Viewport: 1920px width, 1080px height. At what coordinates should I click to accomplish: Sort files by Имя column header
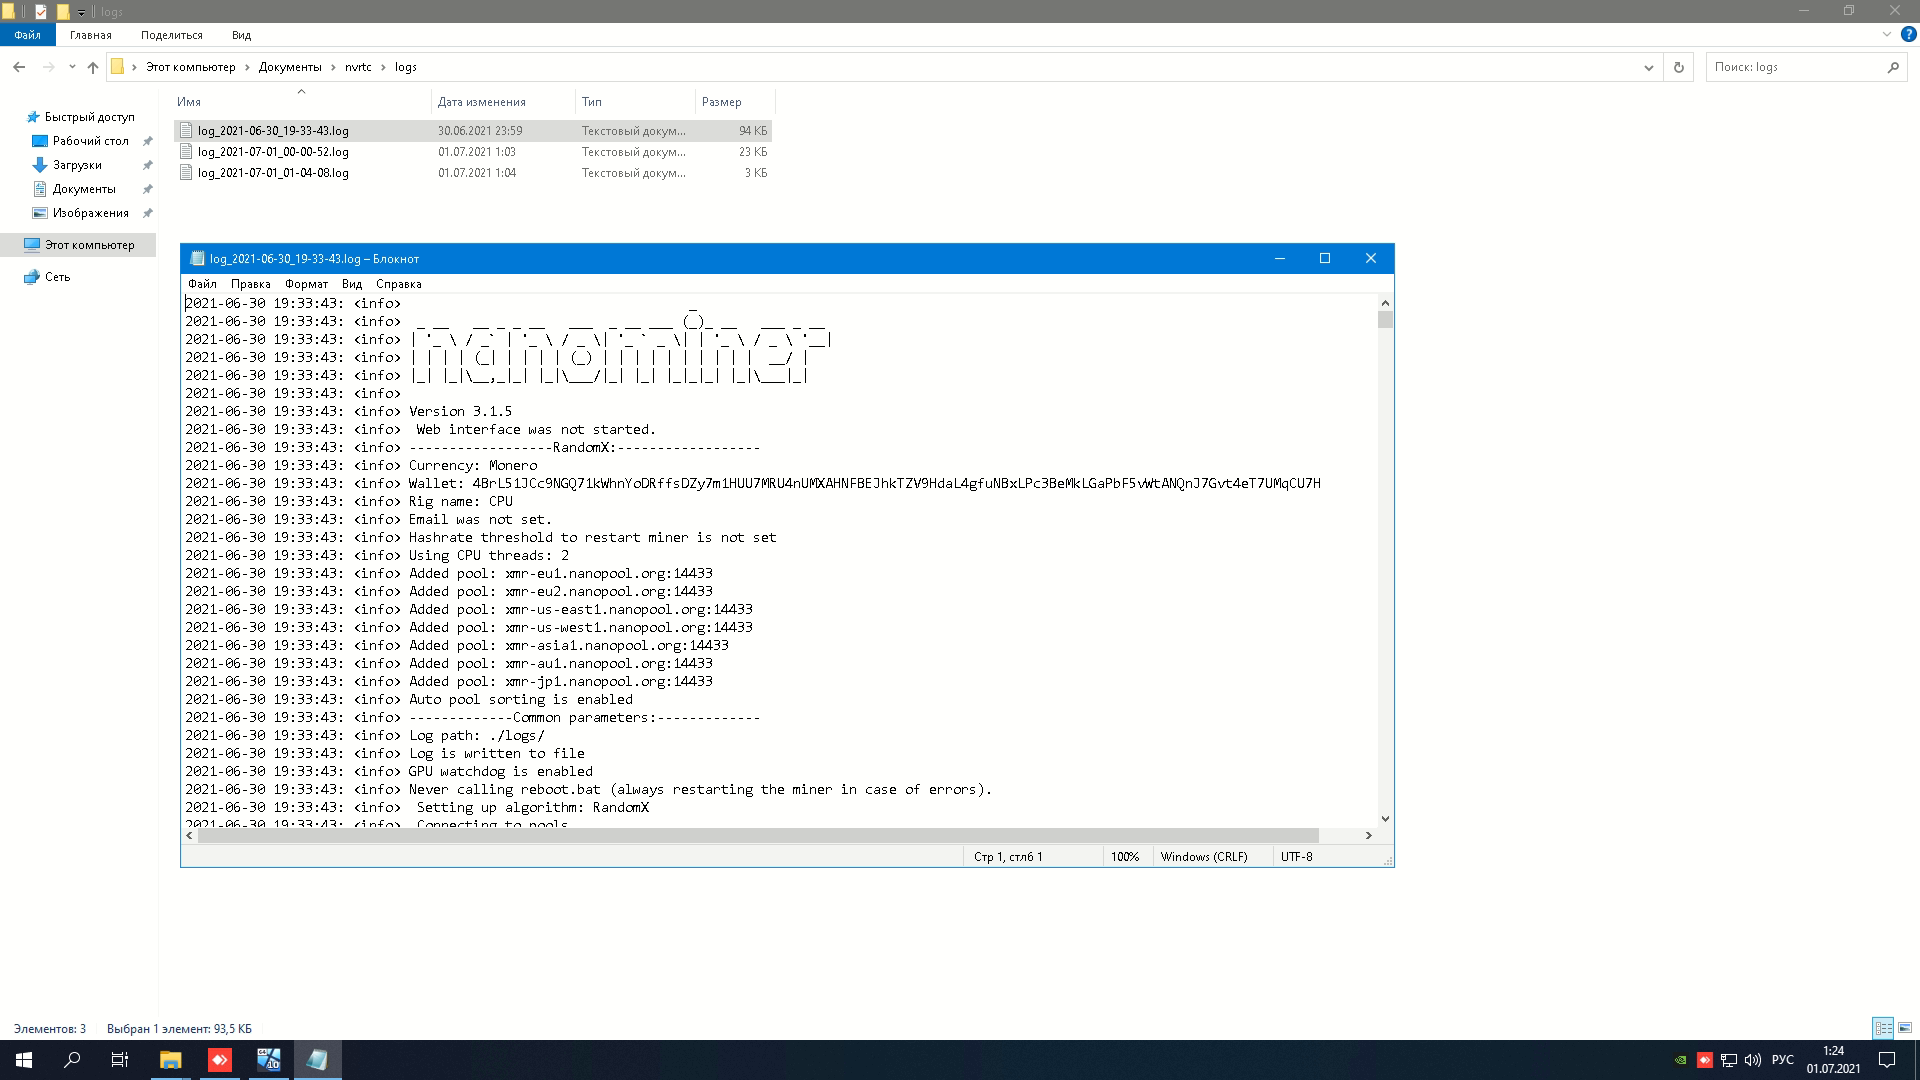click(301, 102)
